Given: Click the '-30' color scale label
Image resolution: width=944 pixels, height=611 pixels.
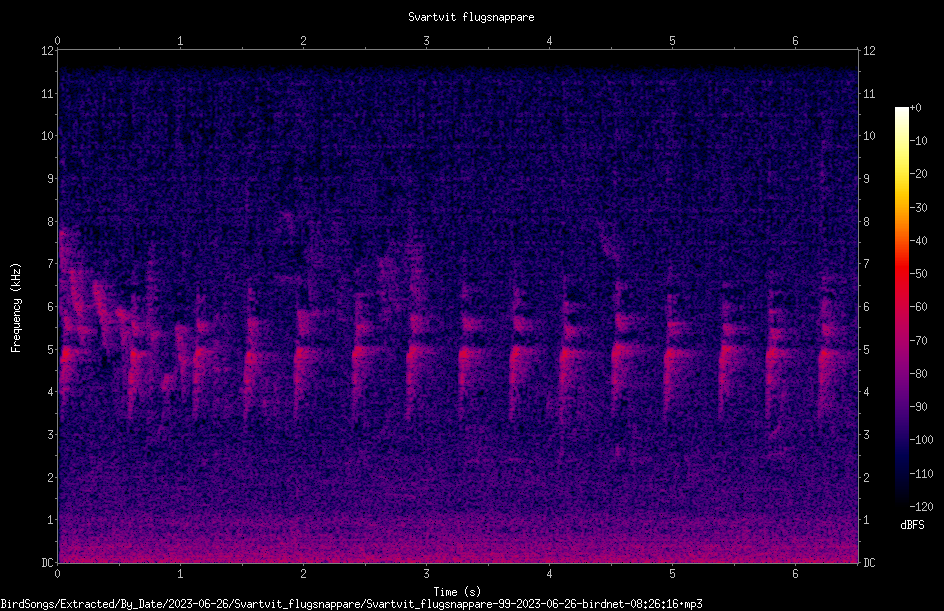Looking at the screenshot, I should click(x=919, y=207).
